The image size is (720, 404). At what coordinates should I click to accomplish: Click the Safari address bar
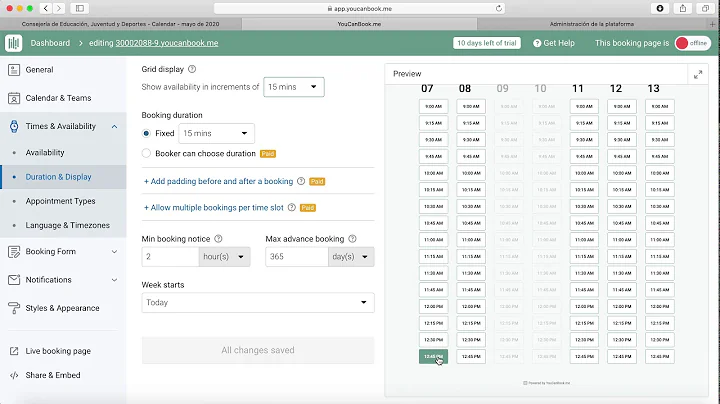pyautogui.click(x=359, y=8)
